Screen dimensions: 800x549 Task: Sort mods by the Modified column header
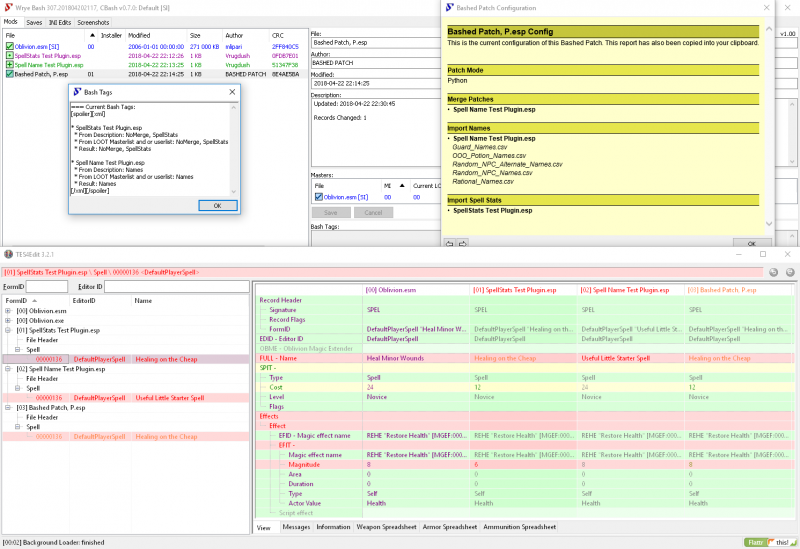156,35
